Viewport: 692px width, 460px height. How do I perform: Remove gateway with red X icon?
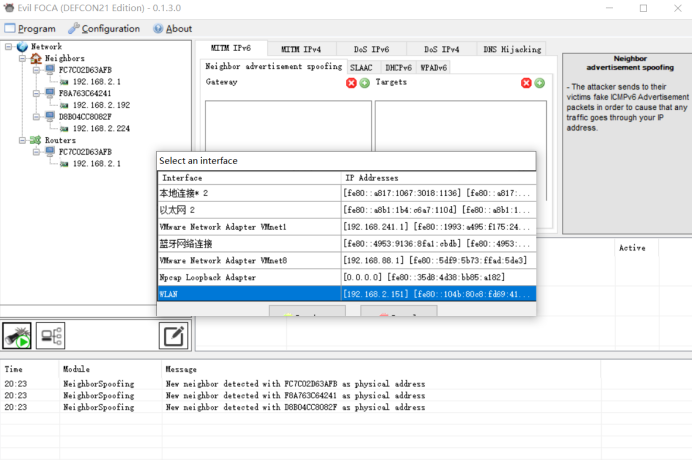tap(351, 83)
